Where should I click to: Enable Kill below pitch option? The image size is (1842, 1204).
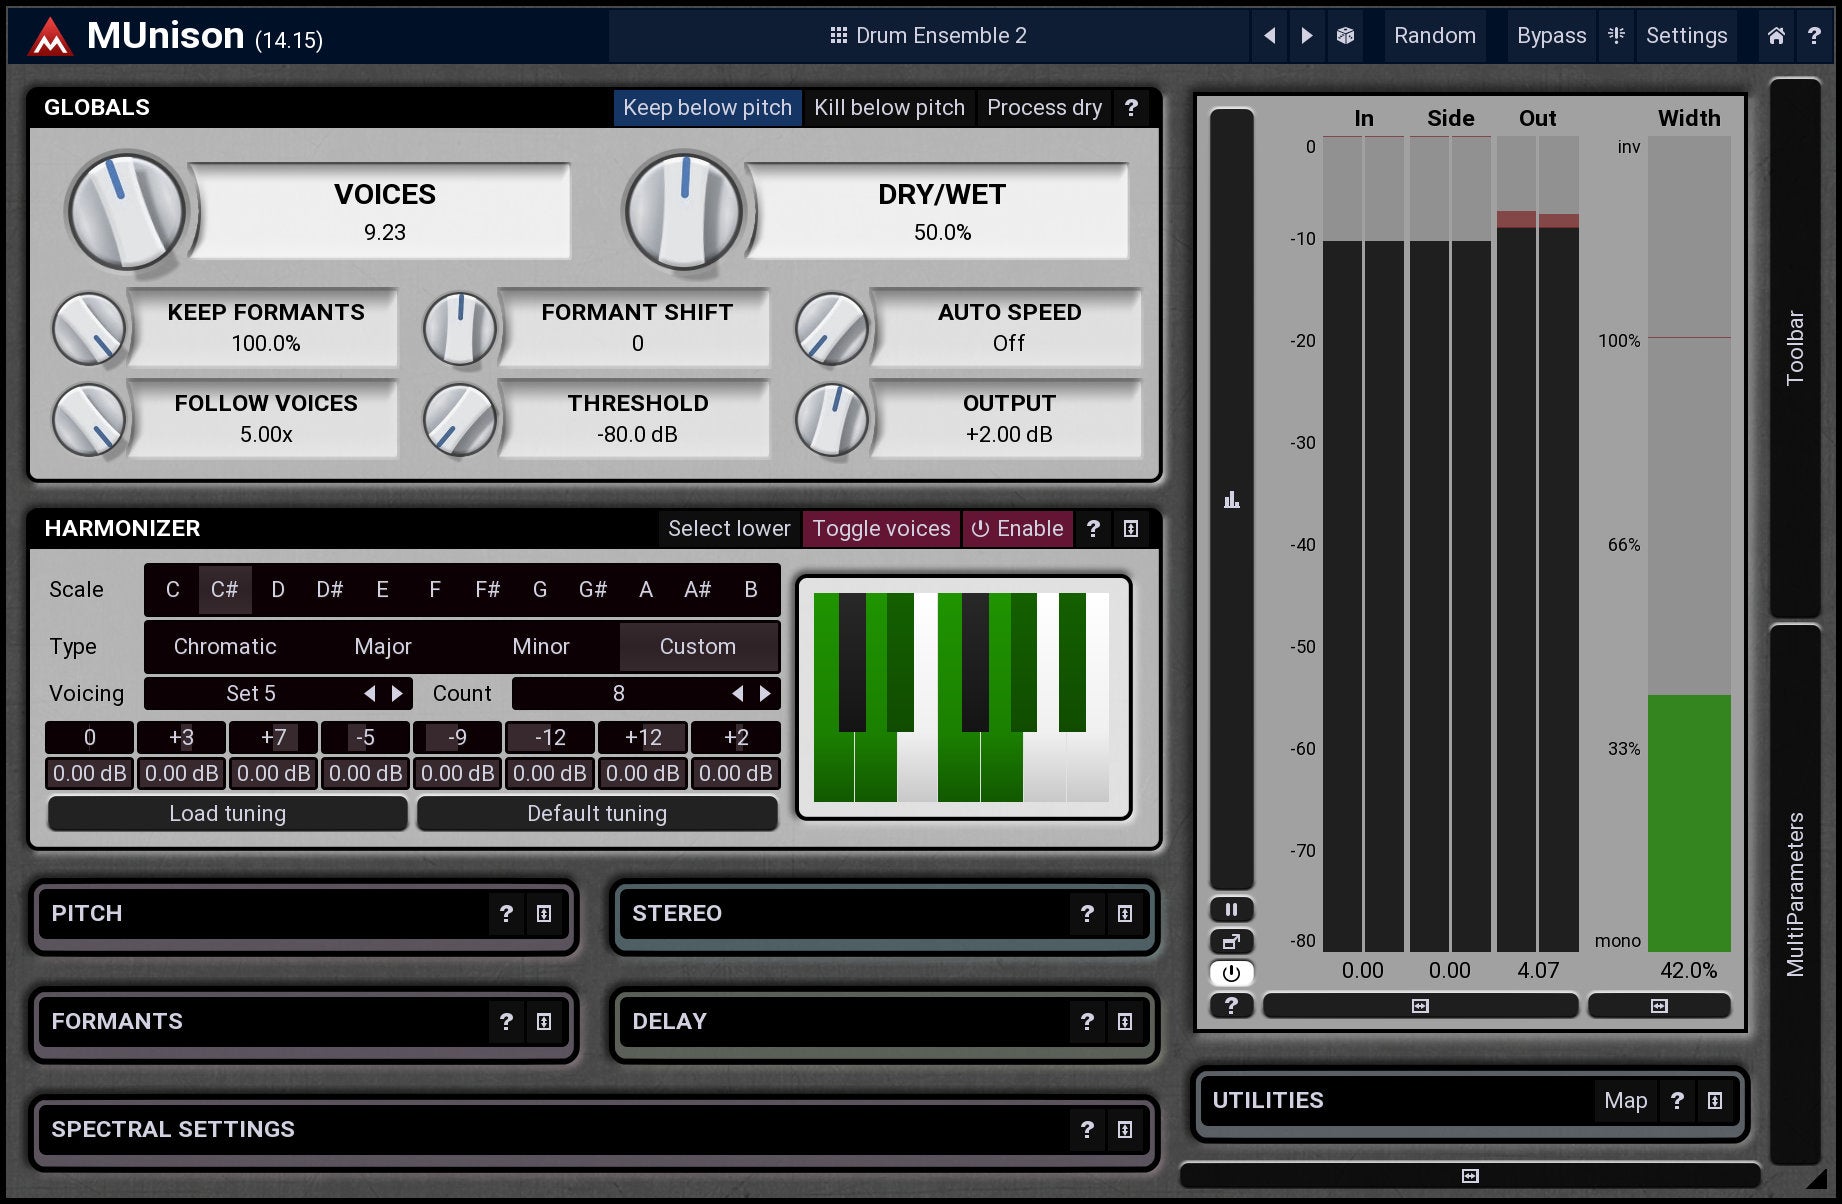[889, 108]
